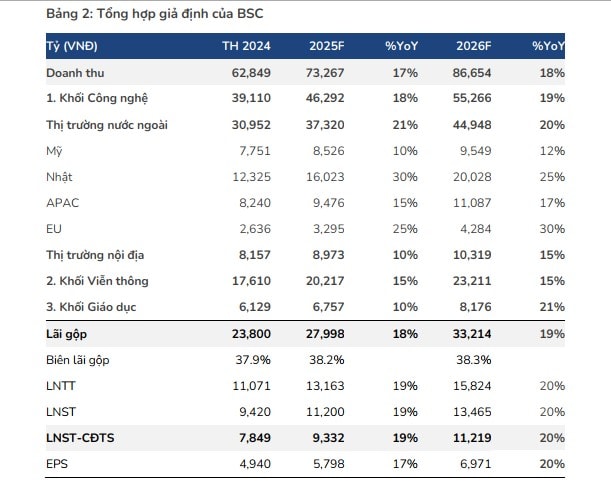This screenshot has height=497, width=611.
Task: Click the Lãi gộp row label
Action: coord(66,334)
